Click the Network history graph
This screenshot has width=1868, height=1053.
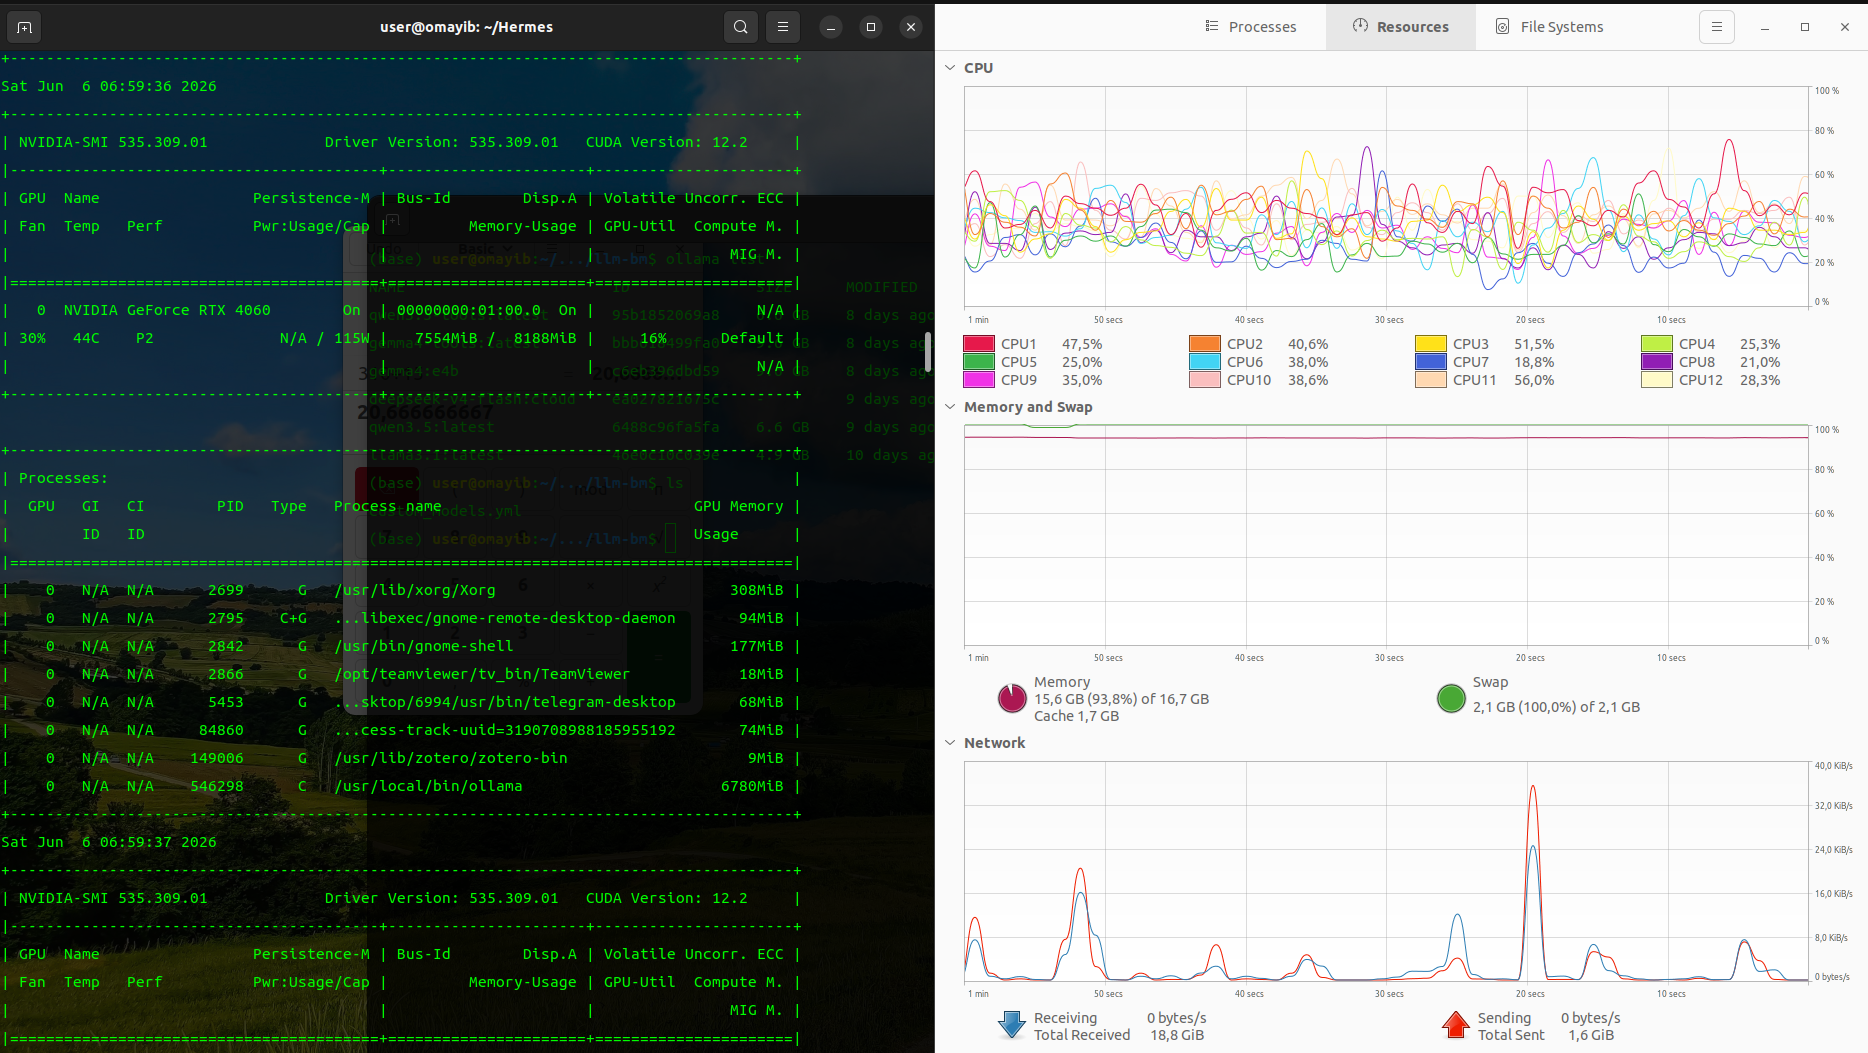click(1386, 871)
